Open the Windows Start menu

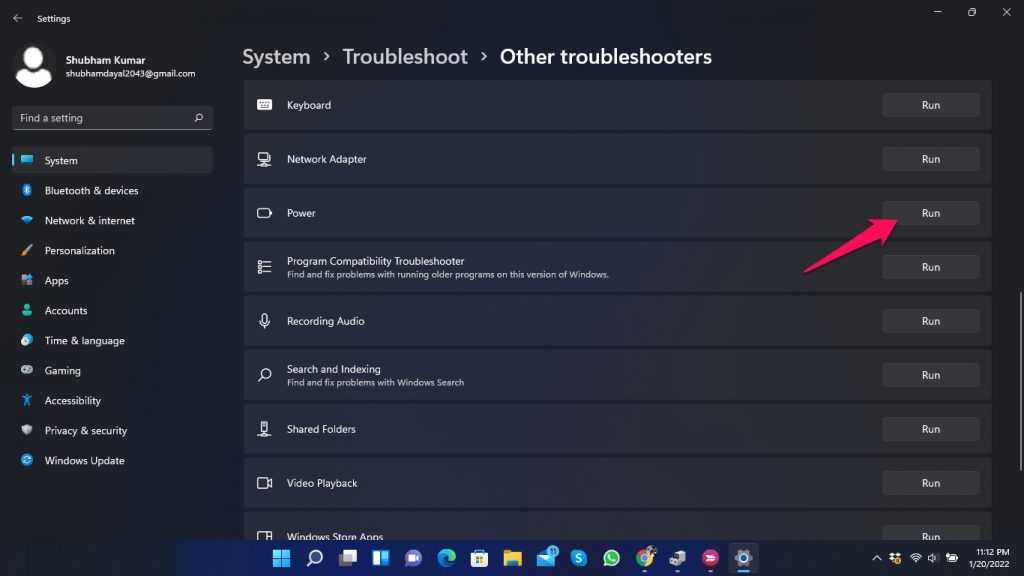pyautogui.click(x=281, y=557)
